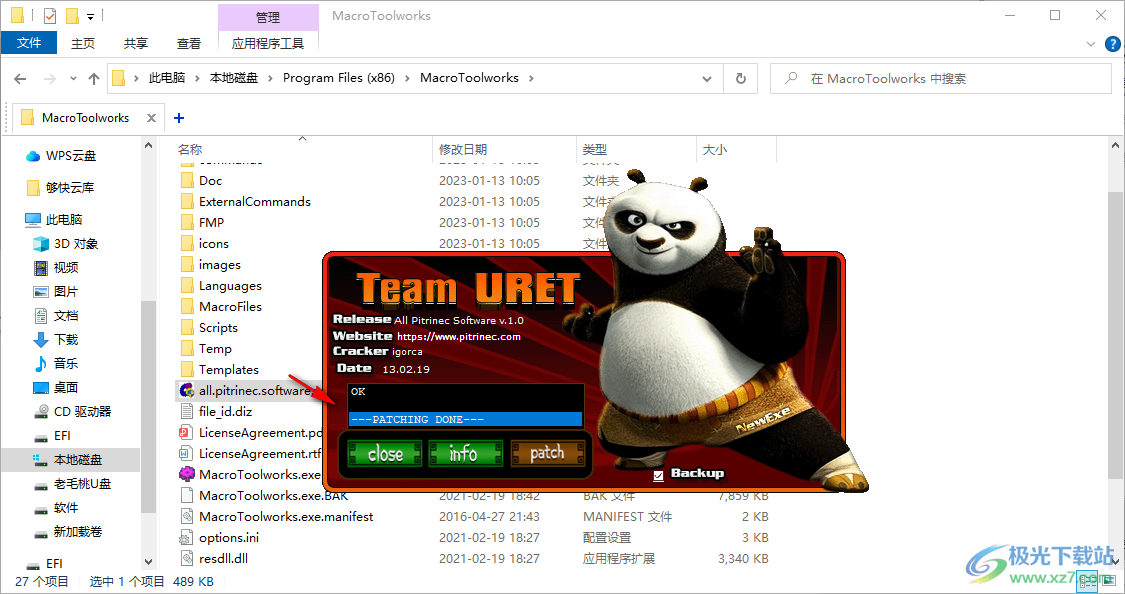Select the FMP folder icon
1125x594 pixels.
coord(187,222)
